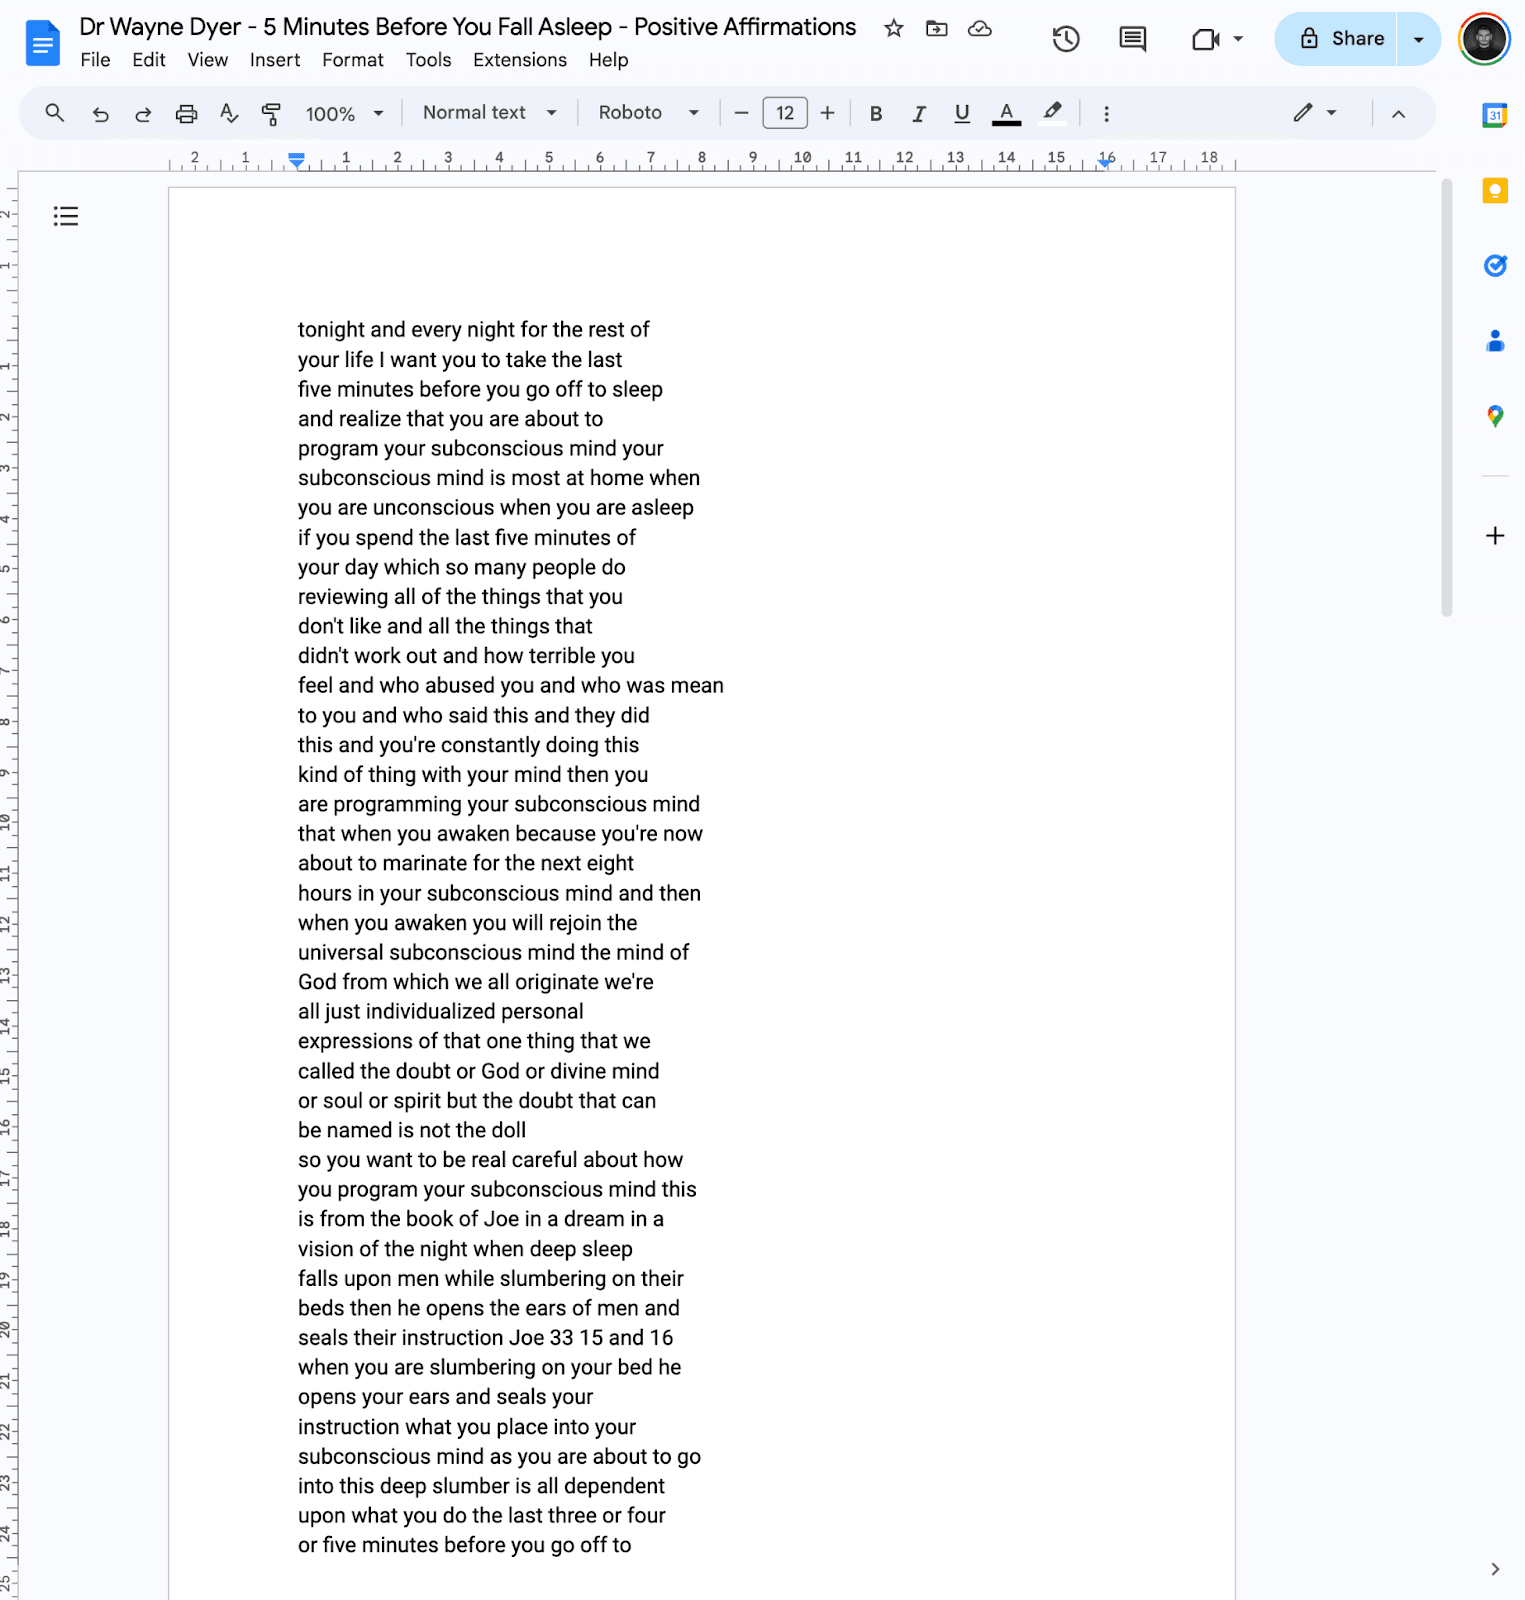Redo the last undone action

click(x=143, y=114)
